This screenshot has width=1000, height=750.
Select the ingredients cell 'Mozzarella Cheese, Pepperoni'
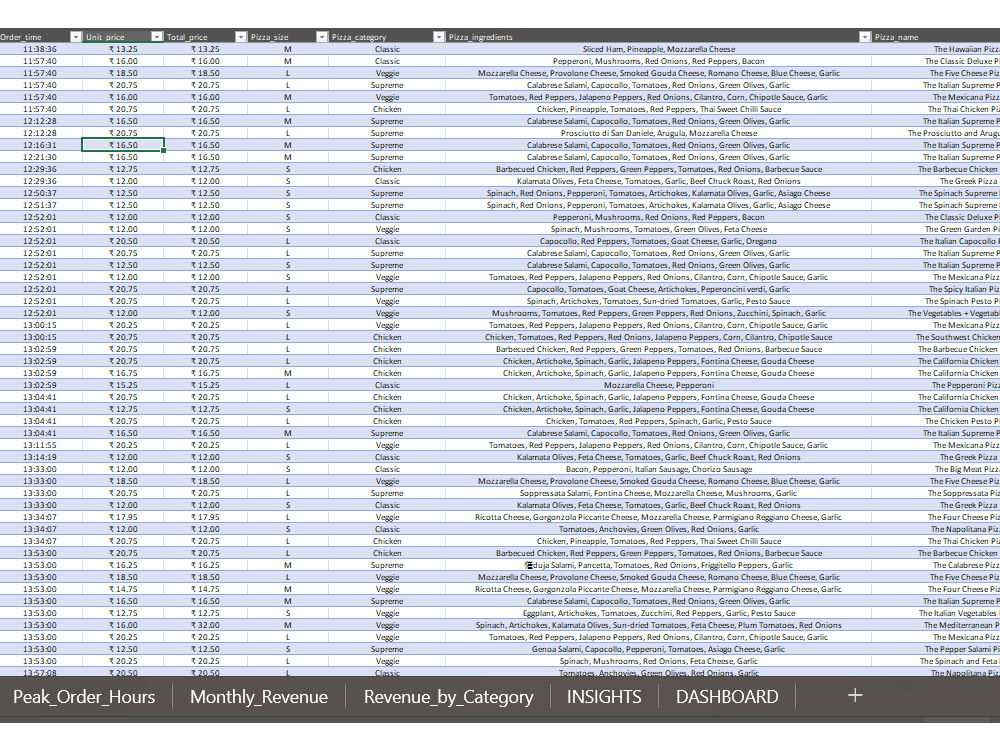(658, 385)
